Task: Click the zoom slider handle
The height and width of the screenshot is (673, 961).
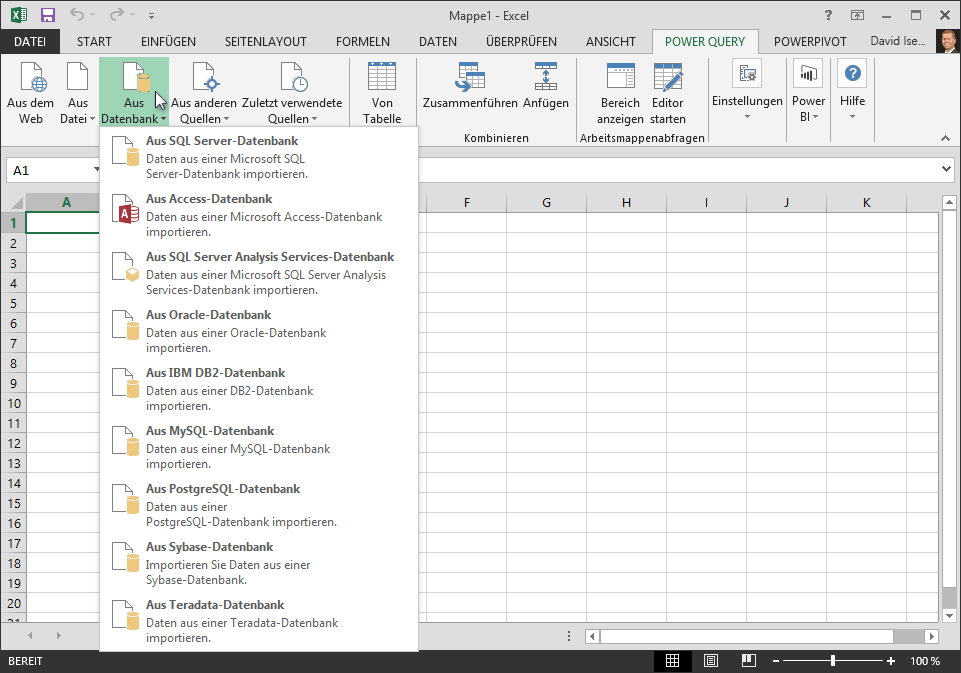Action: [833, 661]
